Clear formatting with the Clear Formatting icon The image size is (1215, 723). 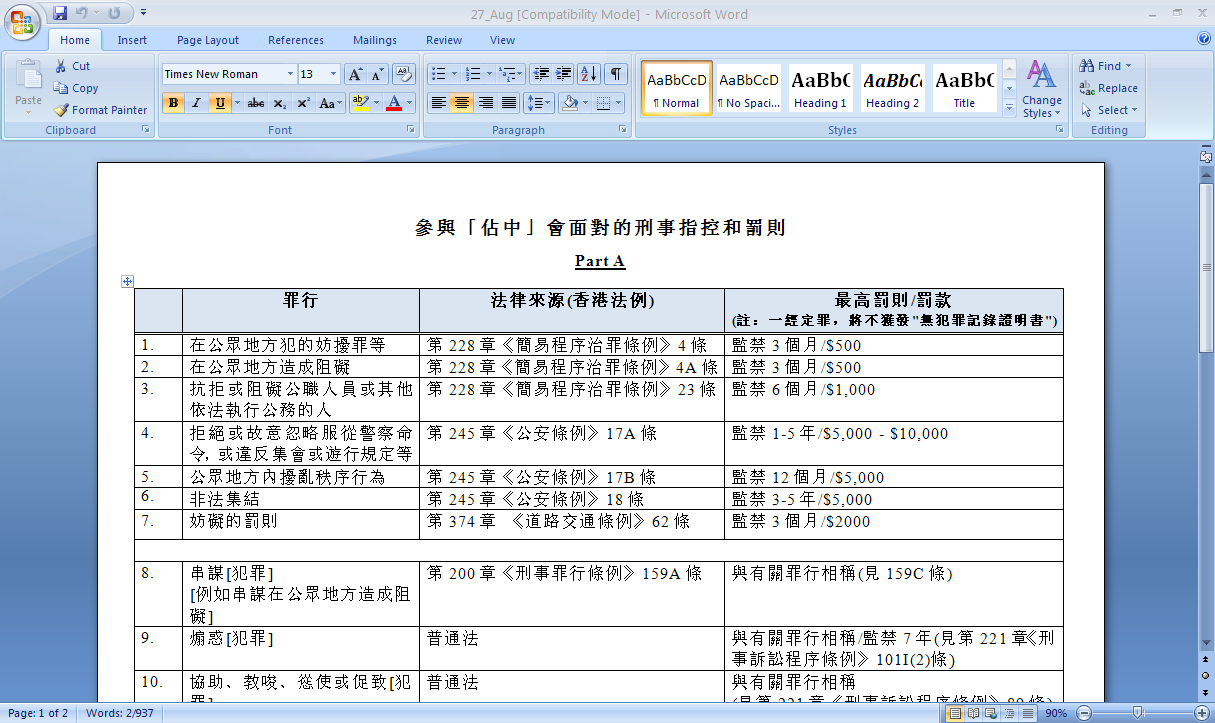(404, 74)
